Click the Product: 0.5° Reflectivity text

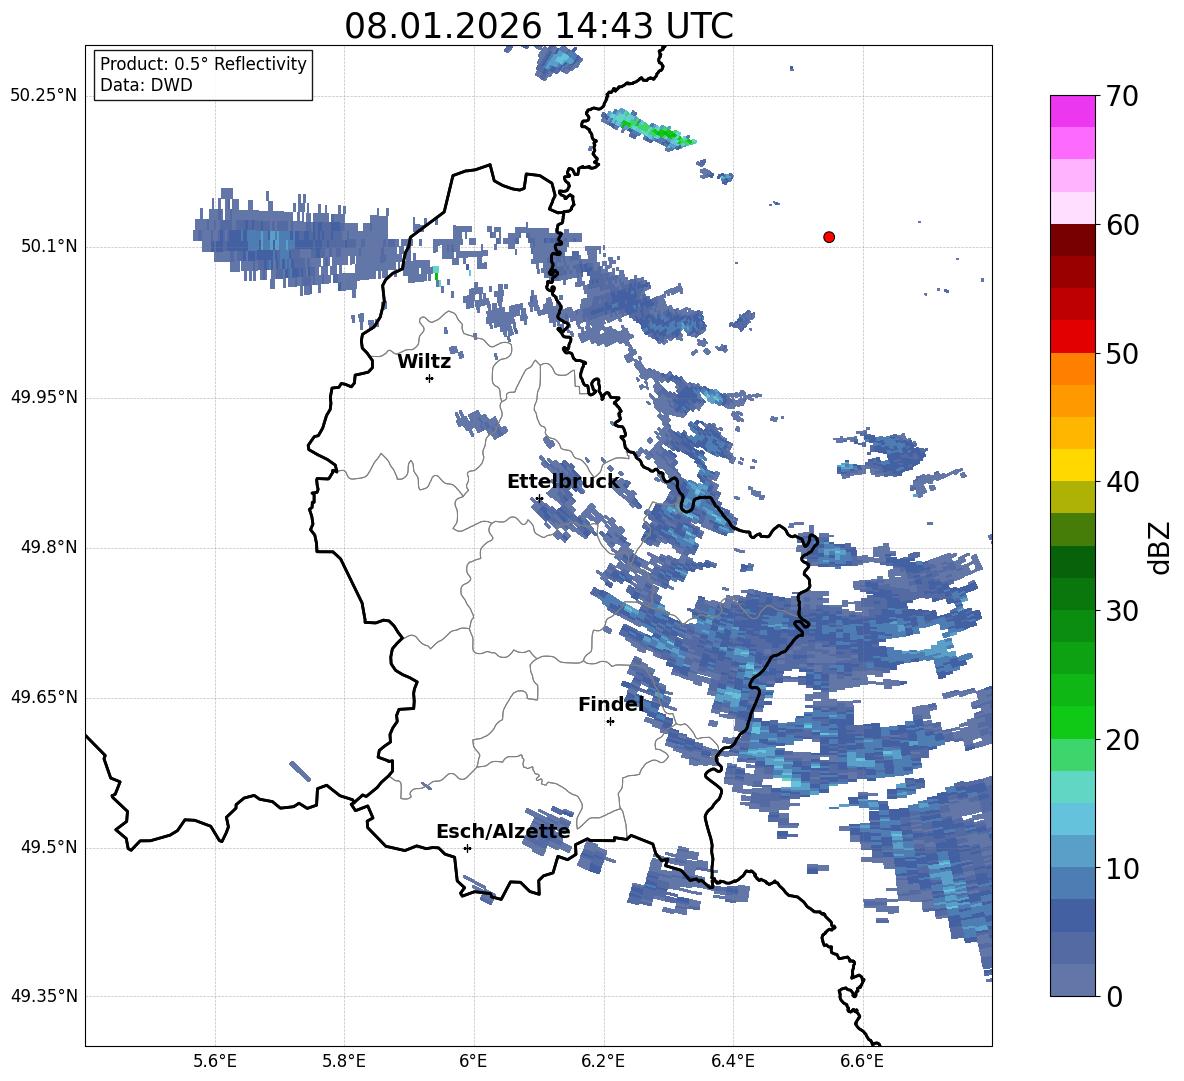(203, 64)
